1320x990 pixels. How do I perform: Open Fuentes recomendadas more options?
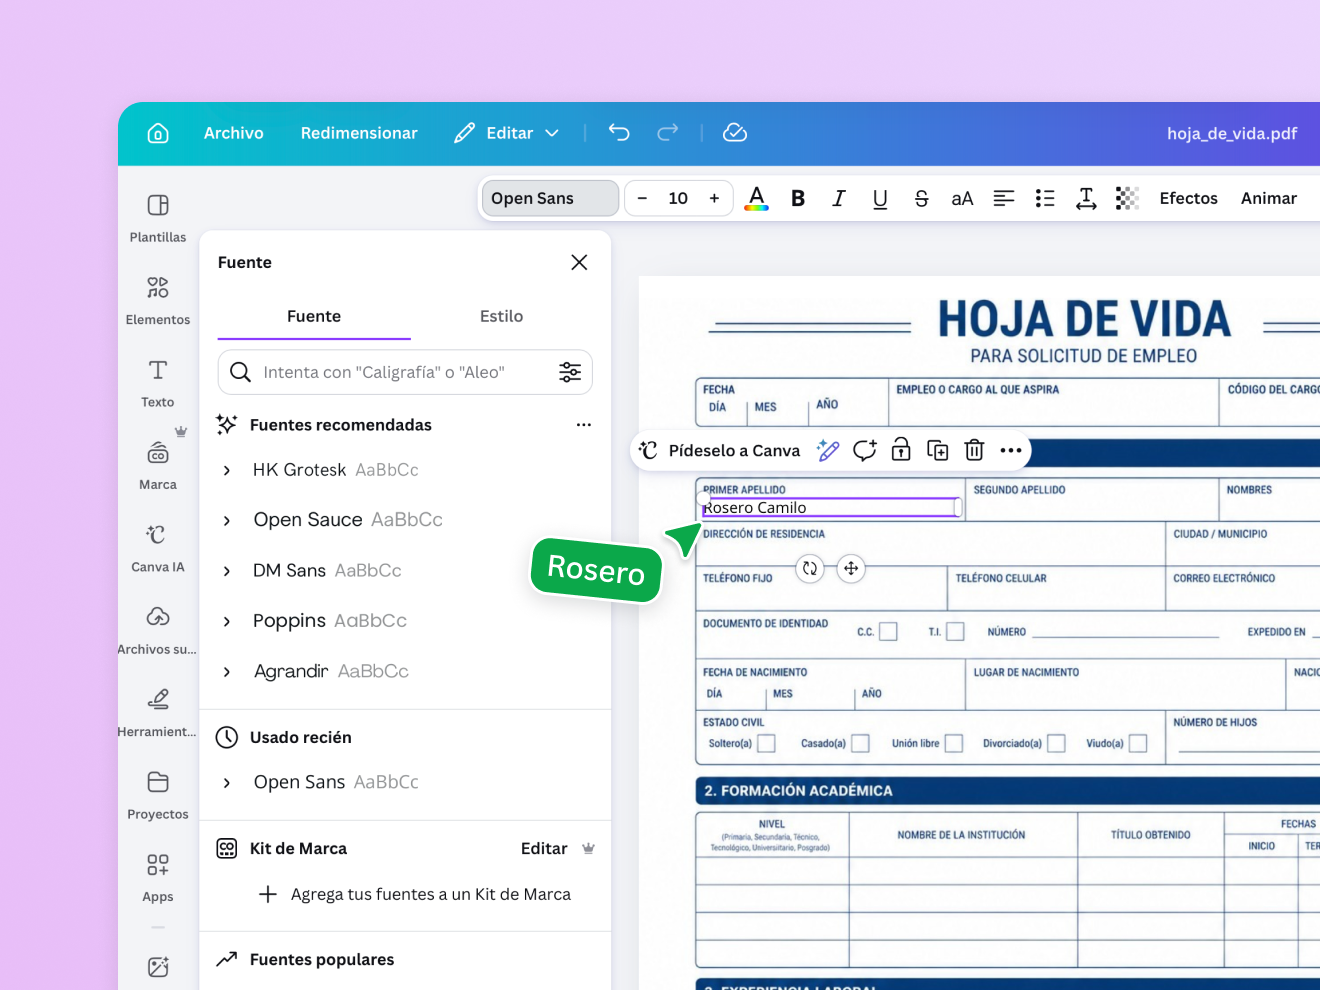pyautogui.click(x=584, y=425)
